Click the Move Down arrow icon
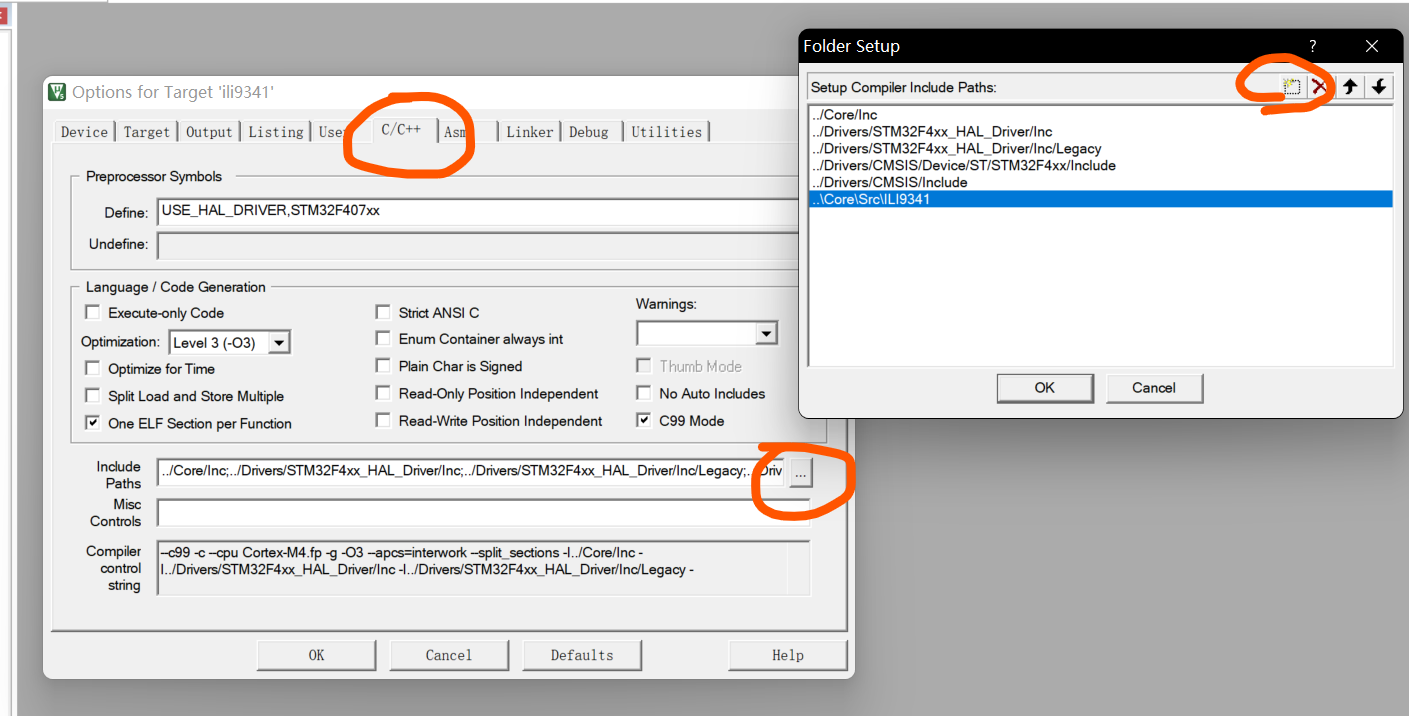This screenshot has width=1409, height=716. [1379, 87]
